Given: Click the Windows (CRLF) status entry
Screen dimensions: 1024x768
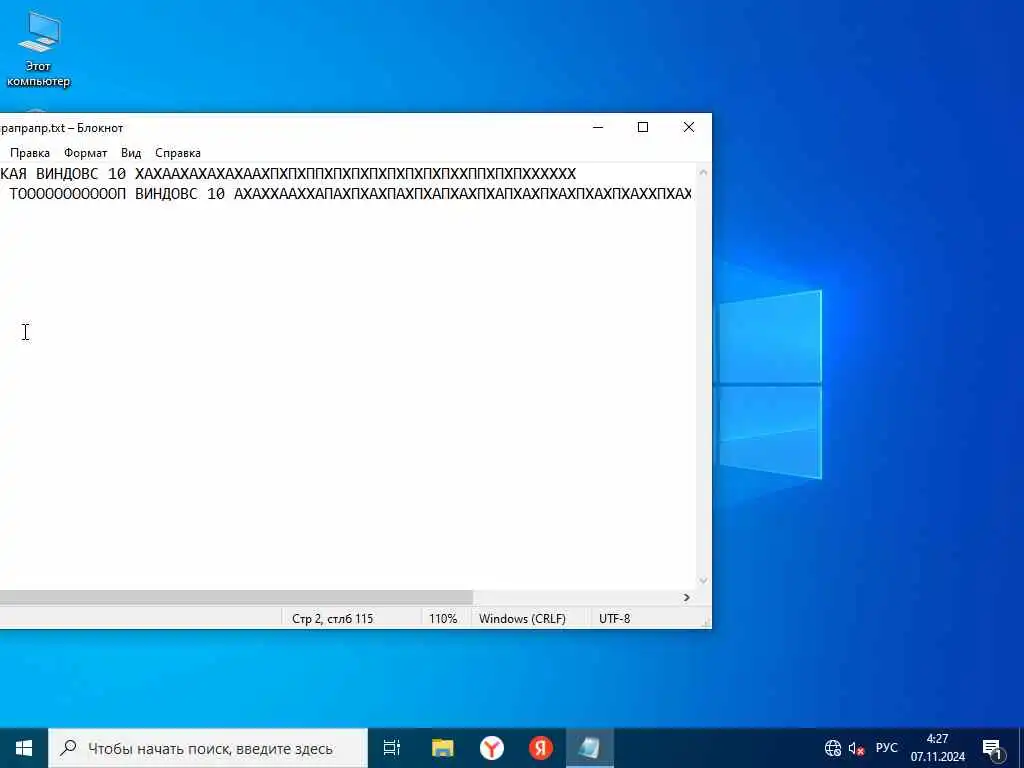Looking at the screenshot, I should tap(522, 618).
